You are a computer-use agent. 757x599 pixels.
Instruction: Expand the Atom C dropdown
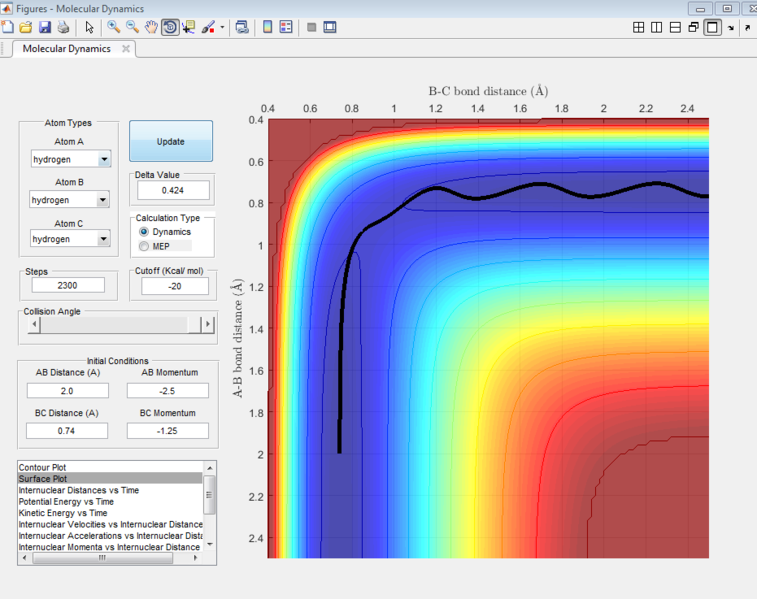click(x=104, y=239)
